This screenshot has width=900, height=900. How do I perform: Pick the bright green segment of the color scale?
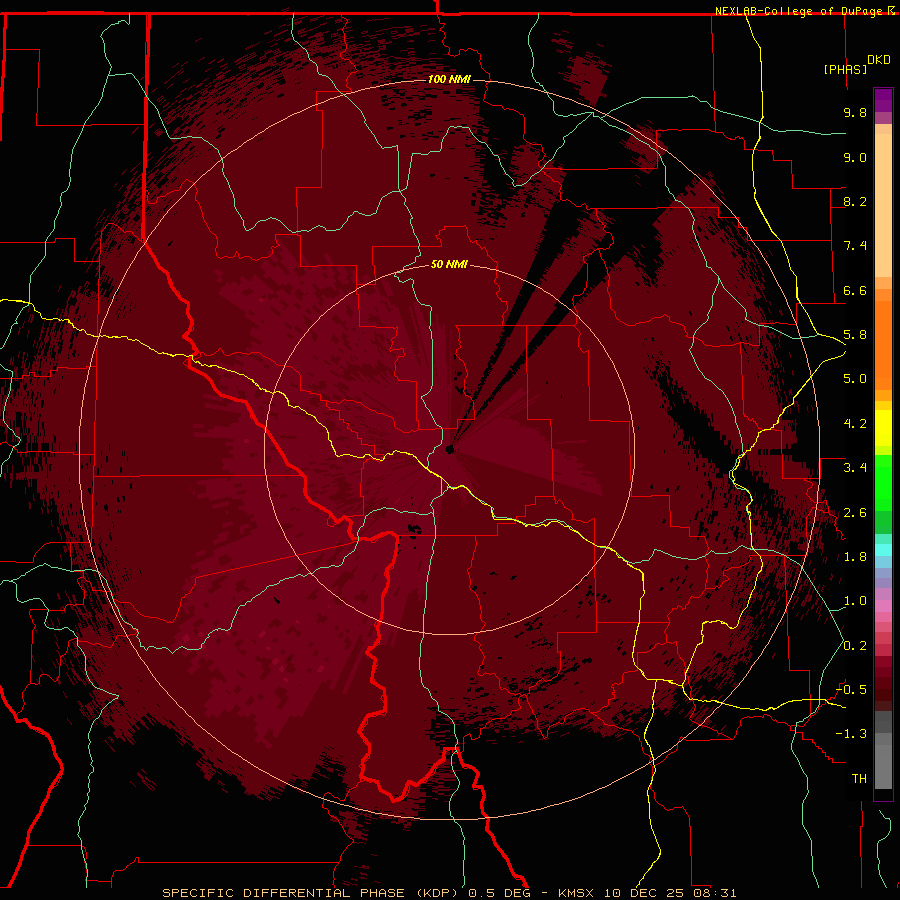point(883,482)
